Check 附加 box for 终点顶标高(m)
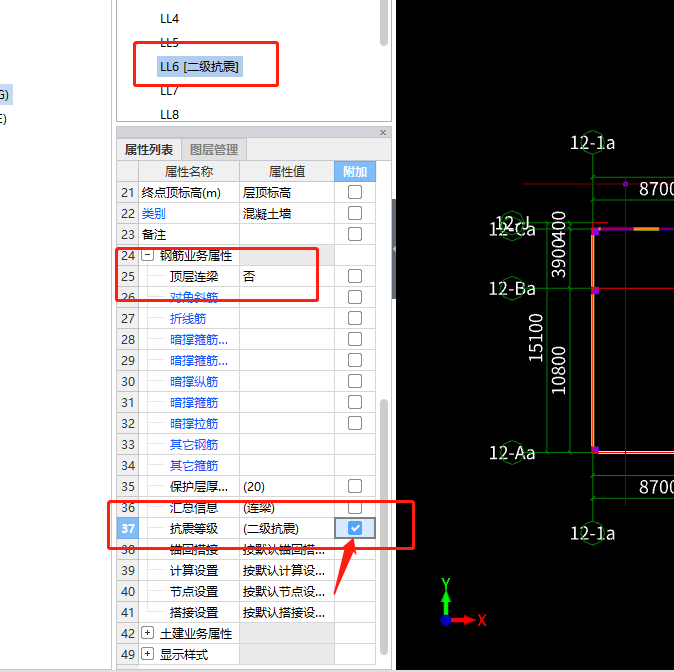 pyautogui.click(x=355, y=192)
